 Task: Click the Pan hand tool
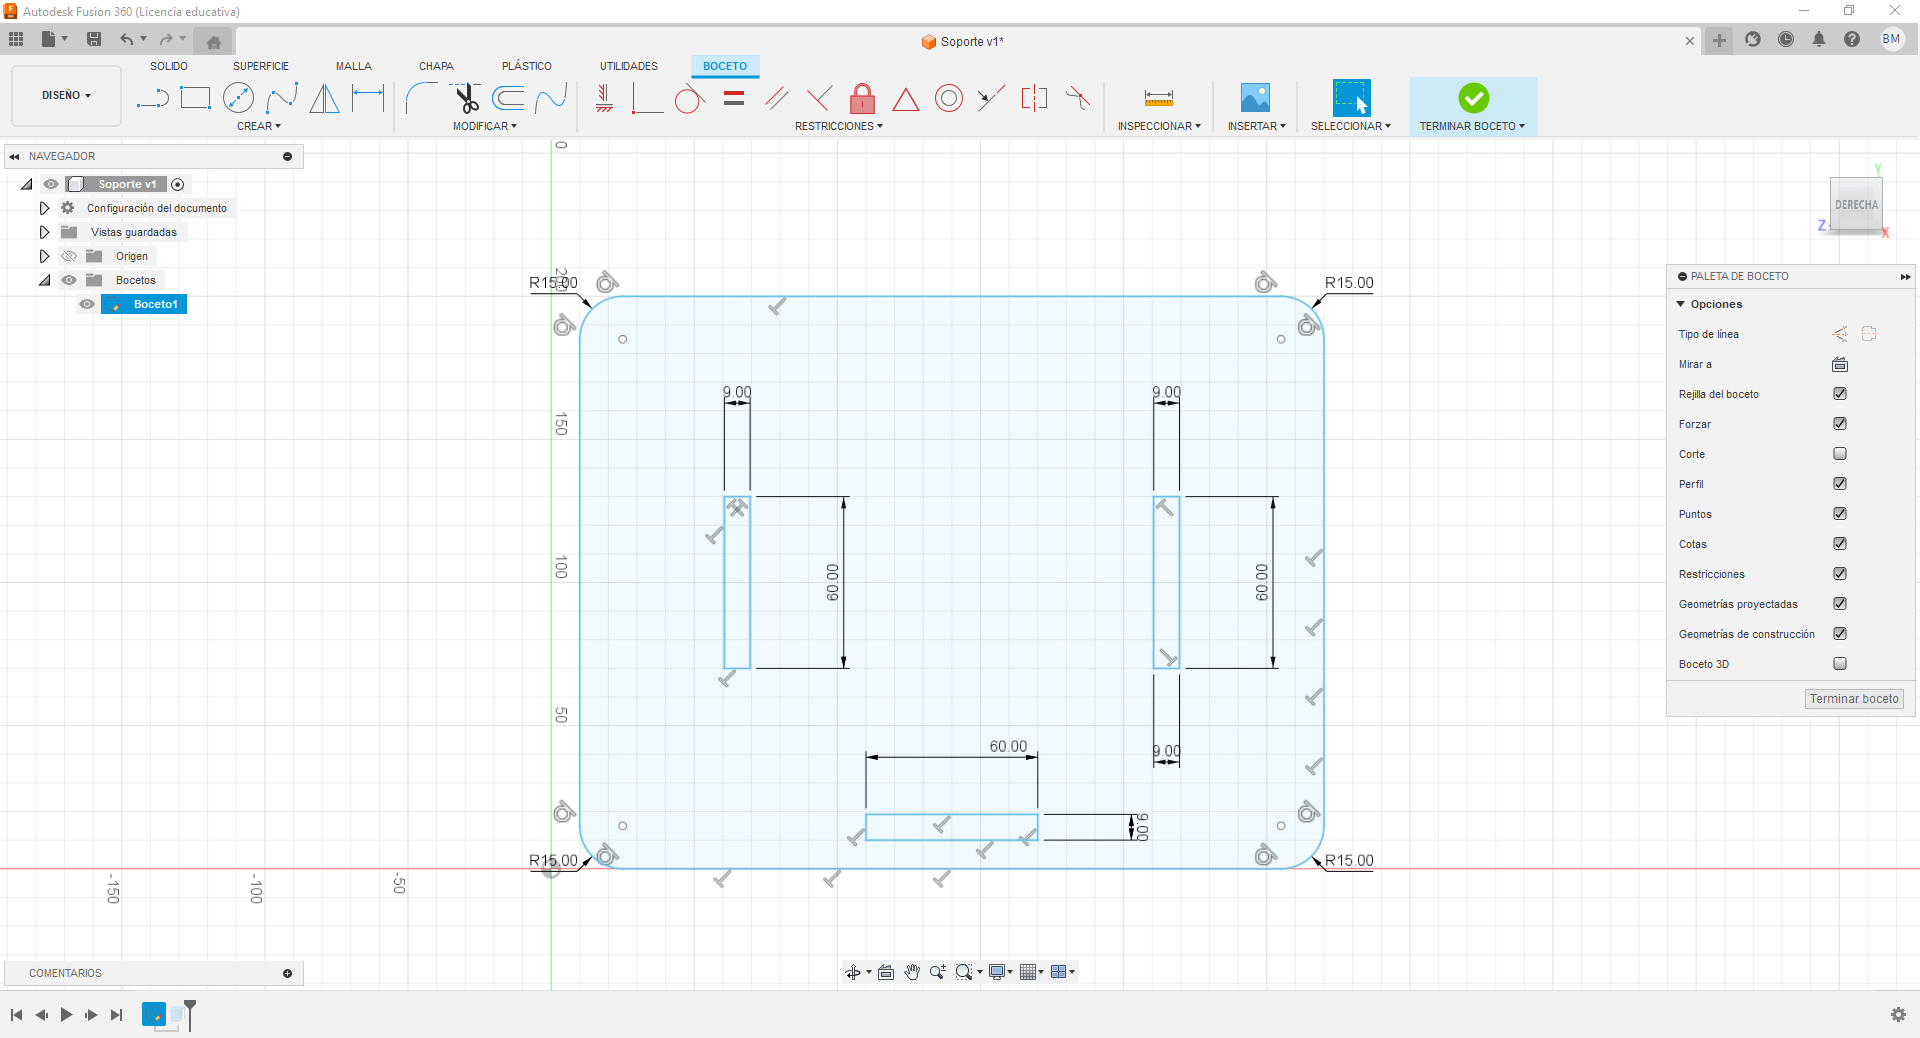[912, 972]
